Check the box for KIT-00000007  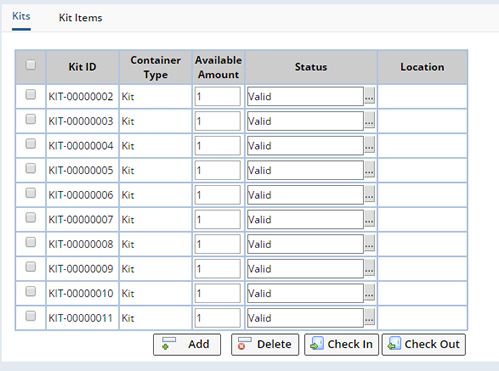[x=31, y=218]
